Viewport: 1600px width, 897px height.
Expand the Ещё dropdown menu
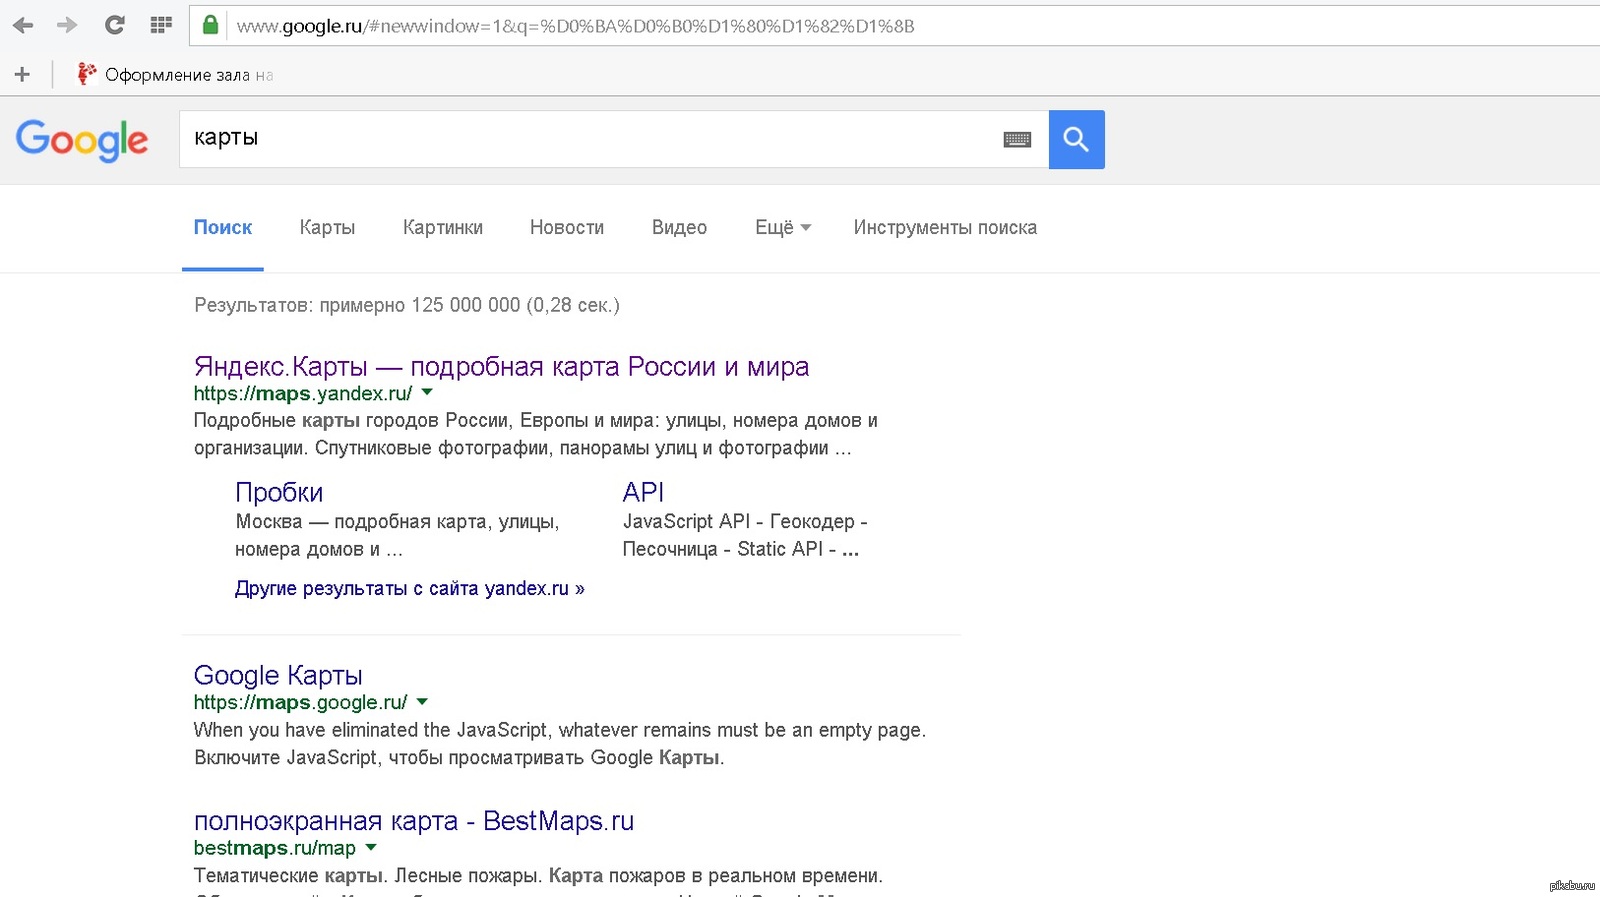(x=782, y=228)
